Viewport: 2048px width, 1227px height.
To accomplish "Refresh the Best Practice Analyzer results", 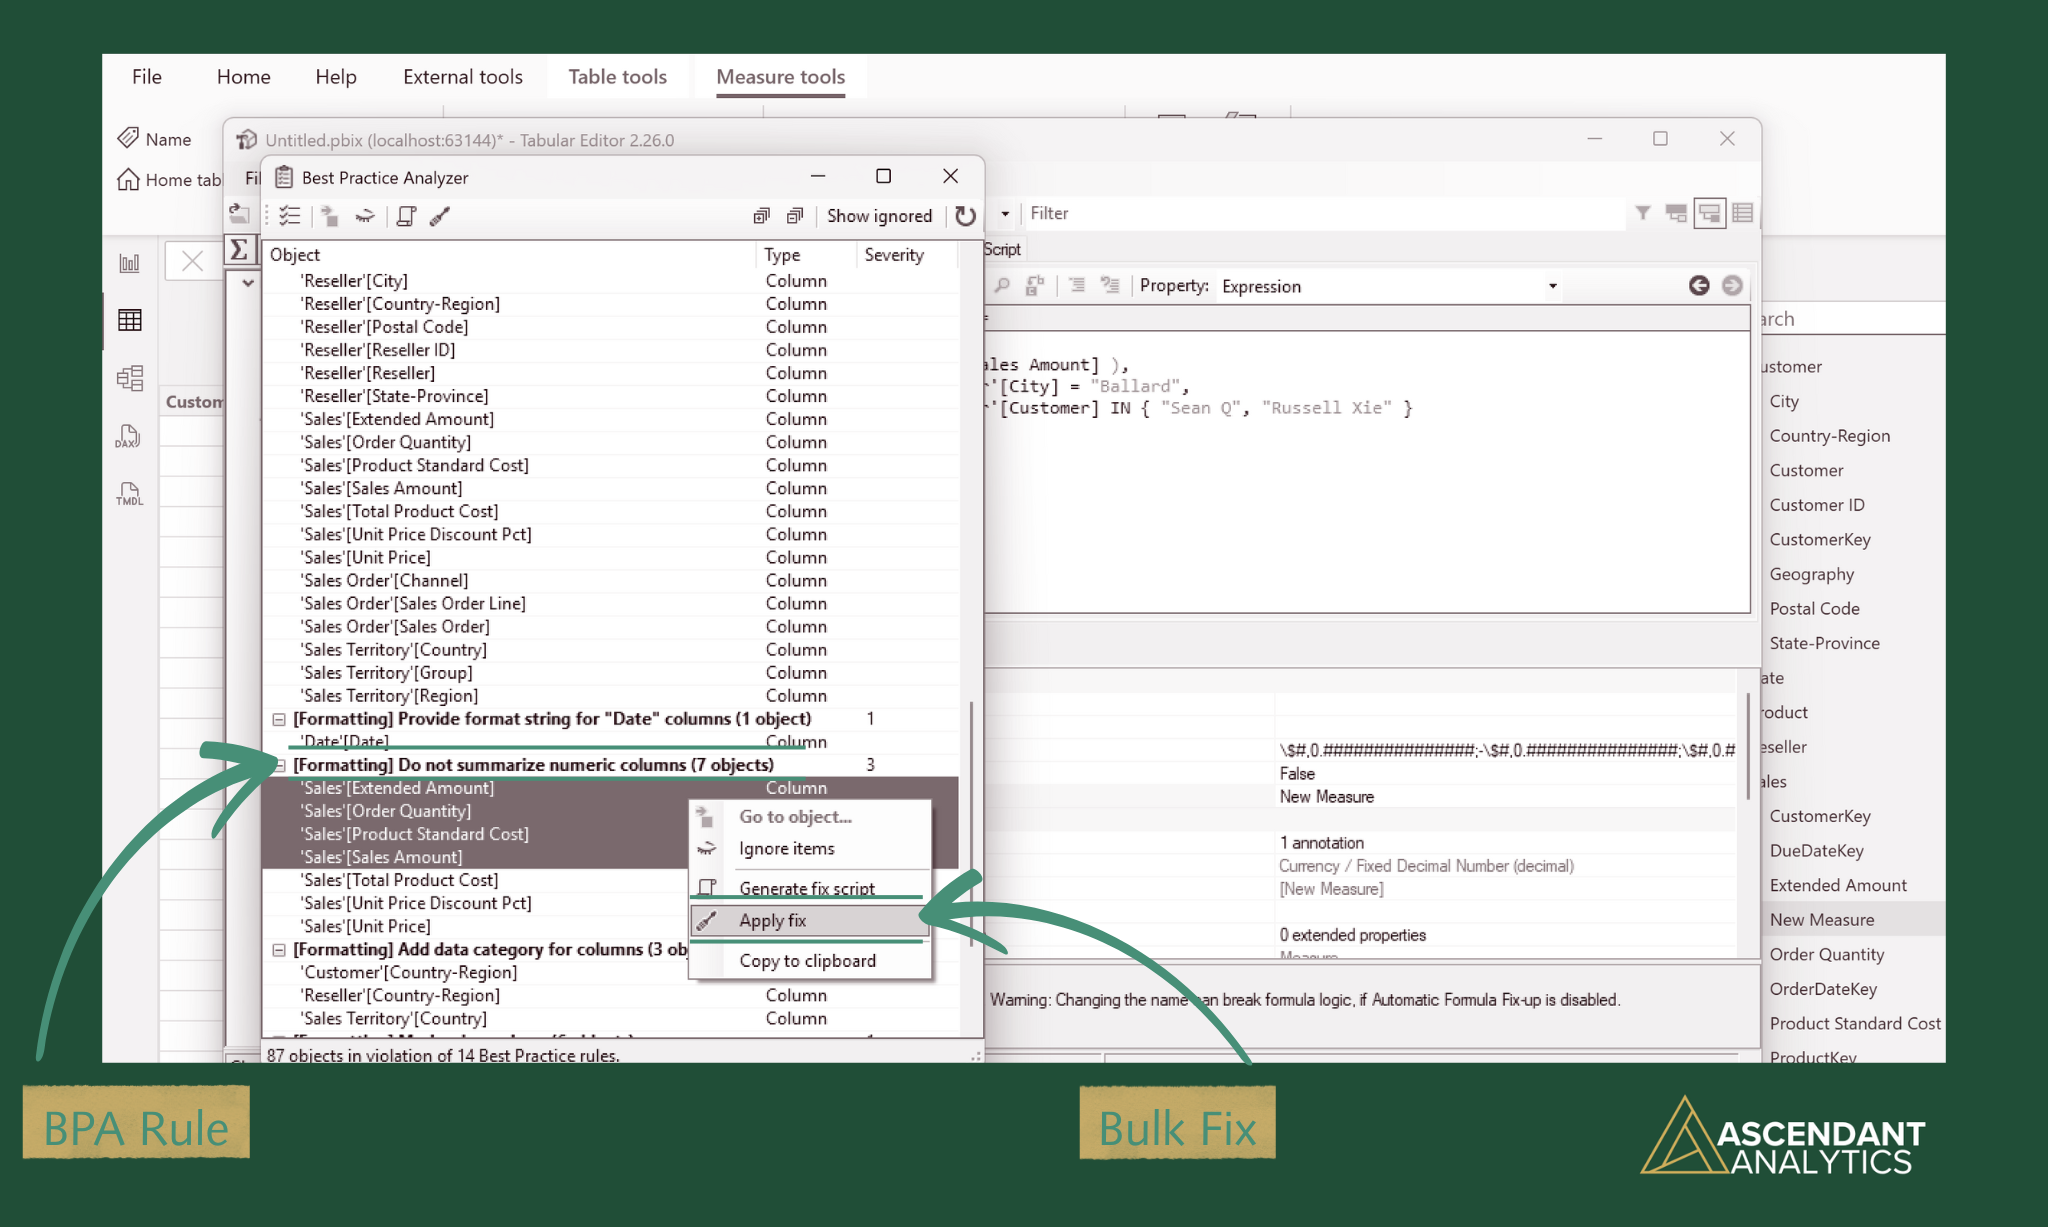I will pos(965,215).
